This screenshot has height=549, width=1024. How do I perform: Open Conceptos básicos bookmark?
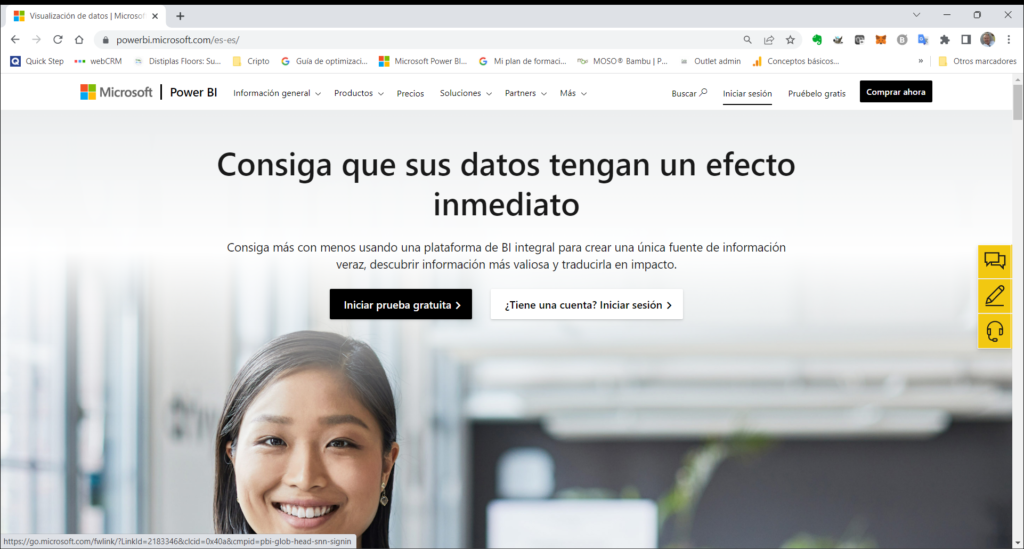[x=795, y=61]
